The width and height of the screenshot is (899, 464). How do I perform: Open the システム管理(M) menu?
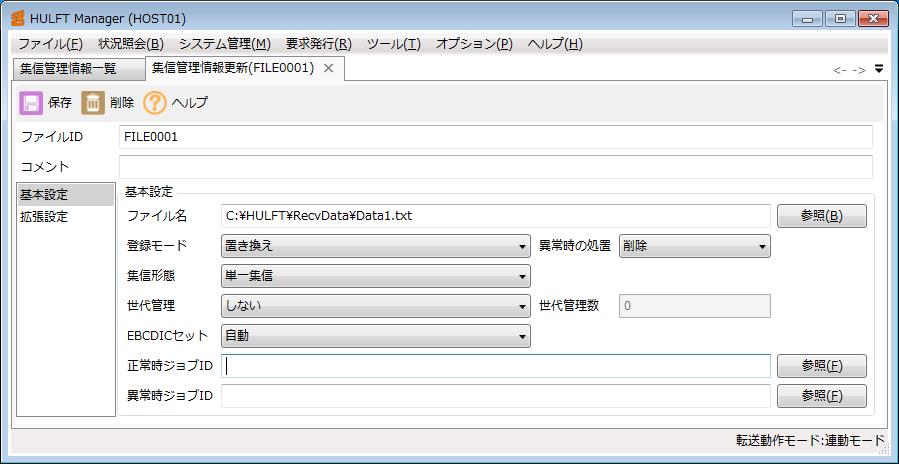click(x=225, y=44)
